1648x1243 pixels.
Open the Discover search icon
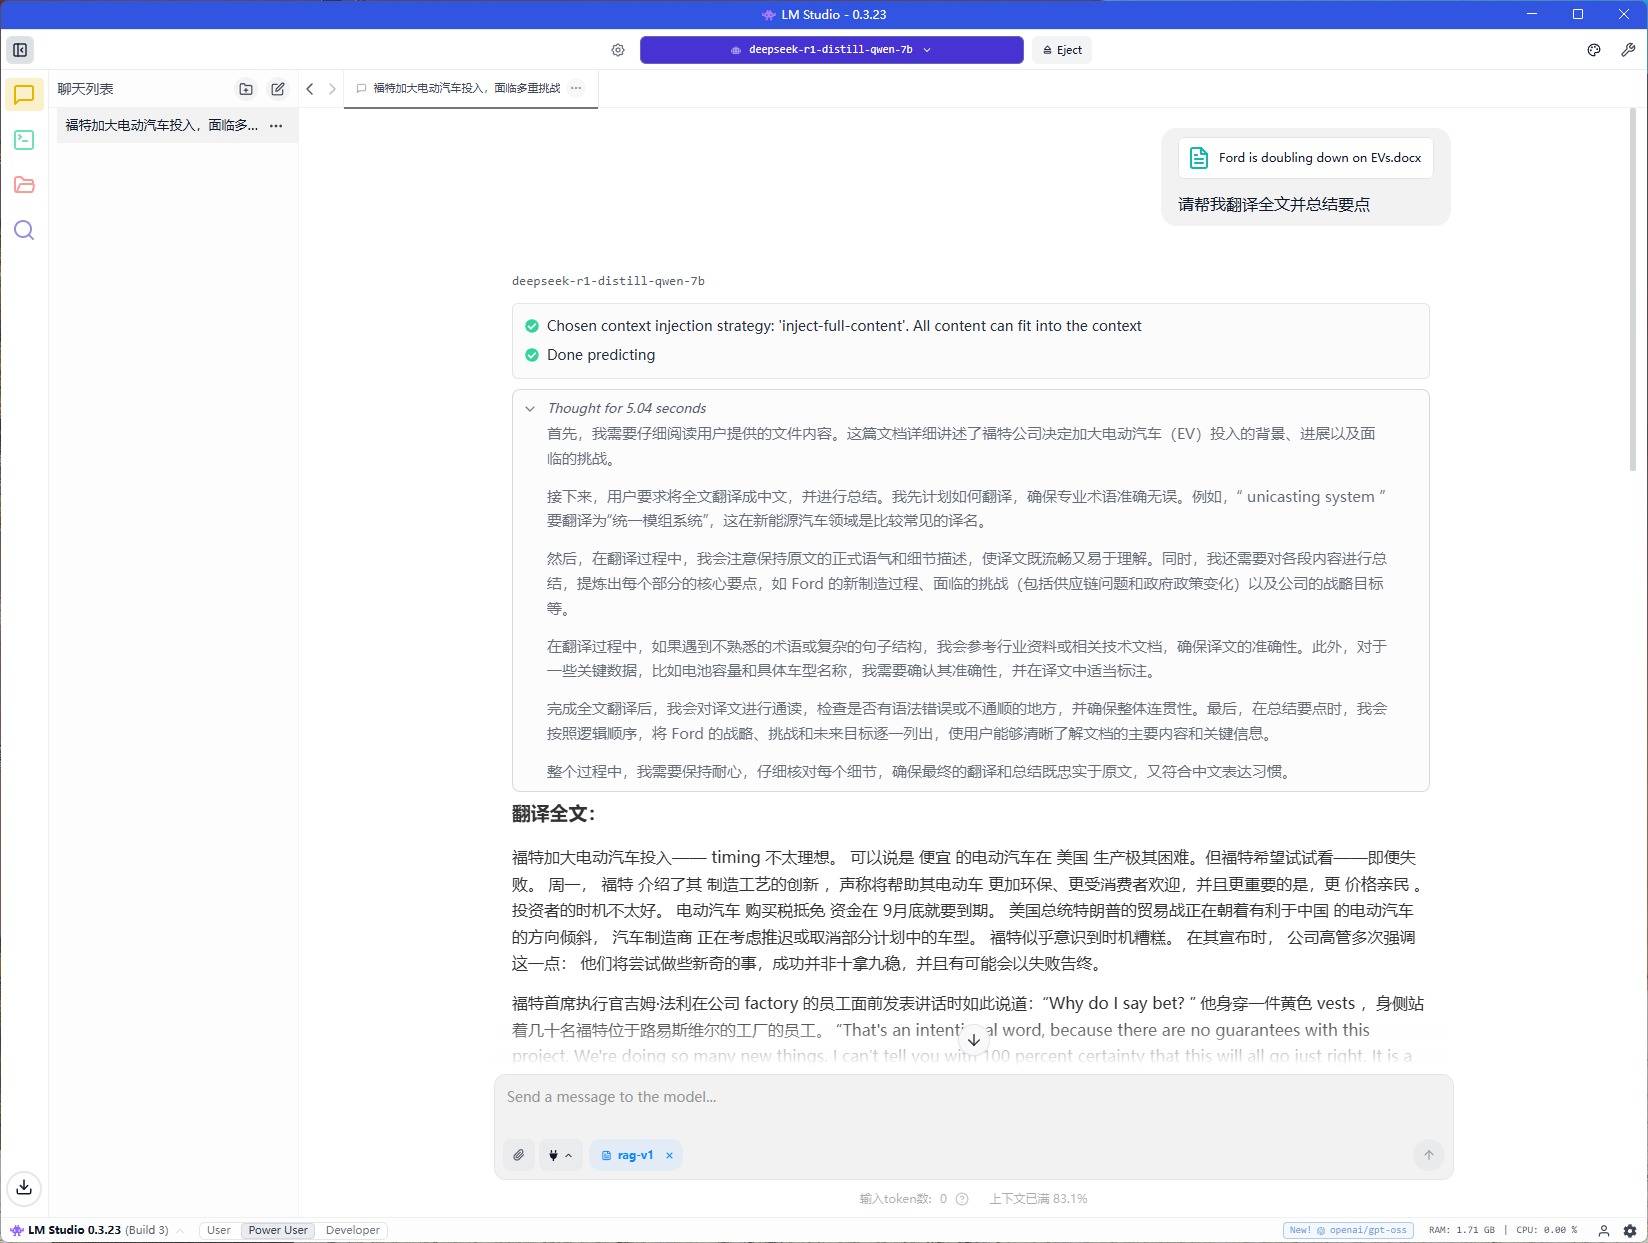(24, 231)
